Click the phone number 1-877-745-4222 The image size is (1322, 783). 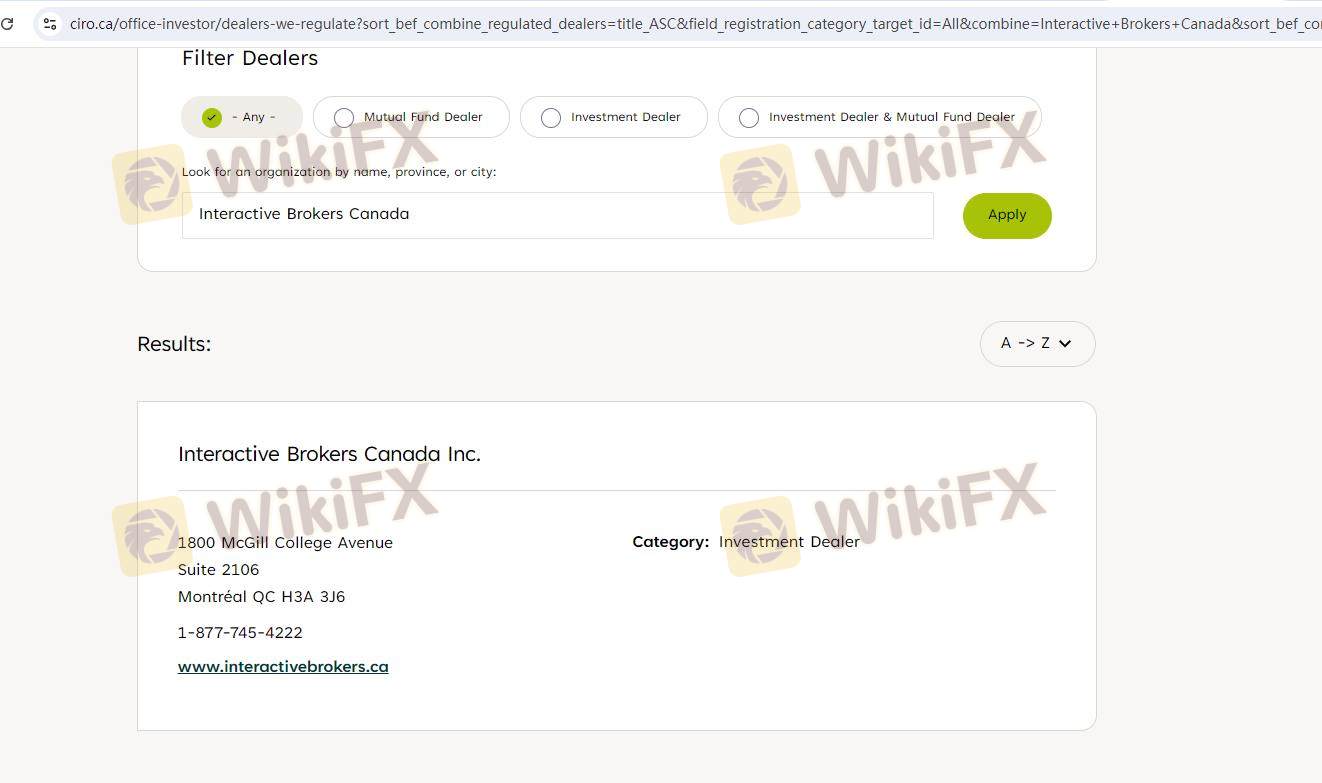coord(240,633)
